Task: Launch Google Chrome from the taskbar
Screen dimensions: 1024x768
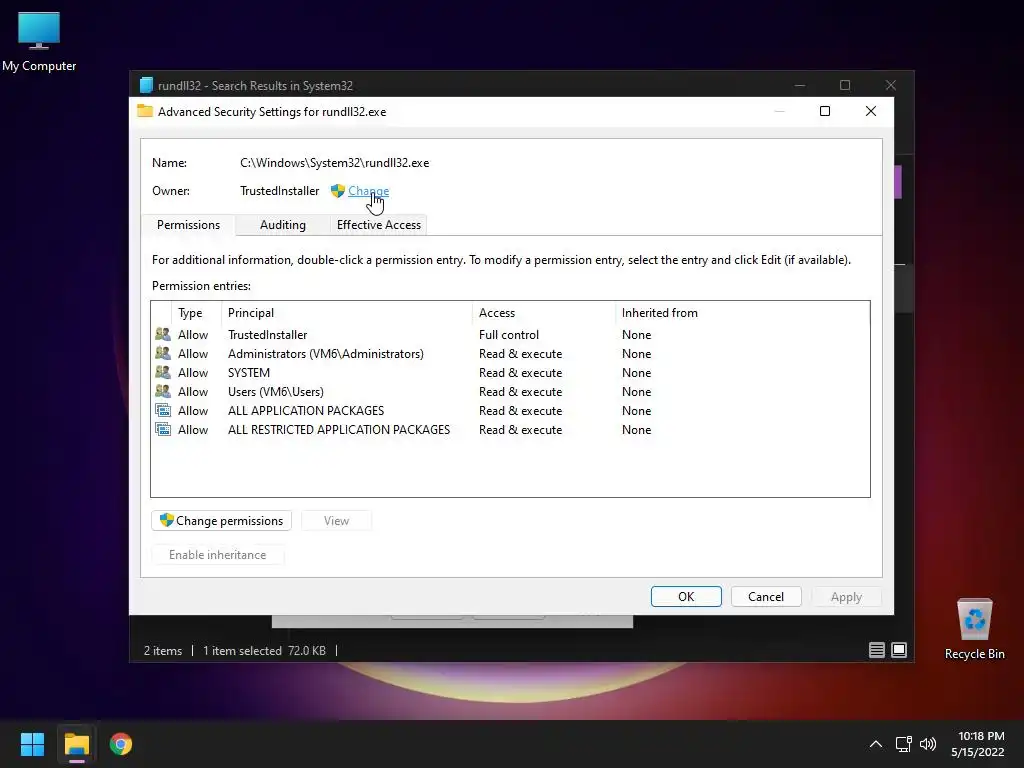Action: click(121, 744)
